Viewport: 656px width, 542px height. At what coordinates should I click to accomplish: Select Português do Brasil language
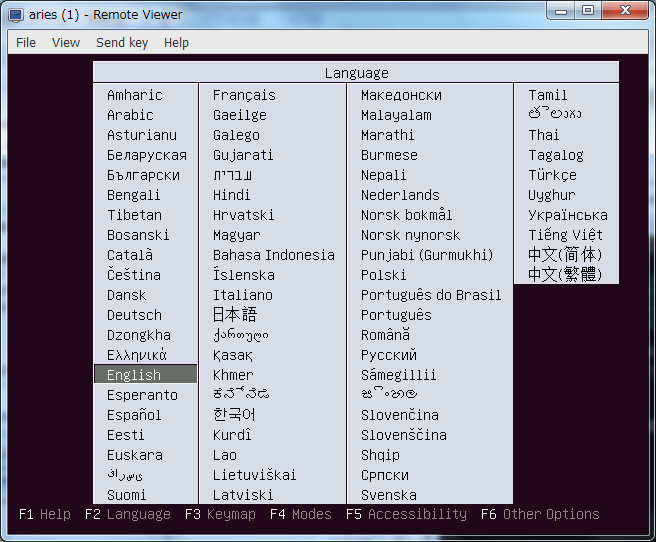click(x=431, y=295)
